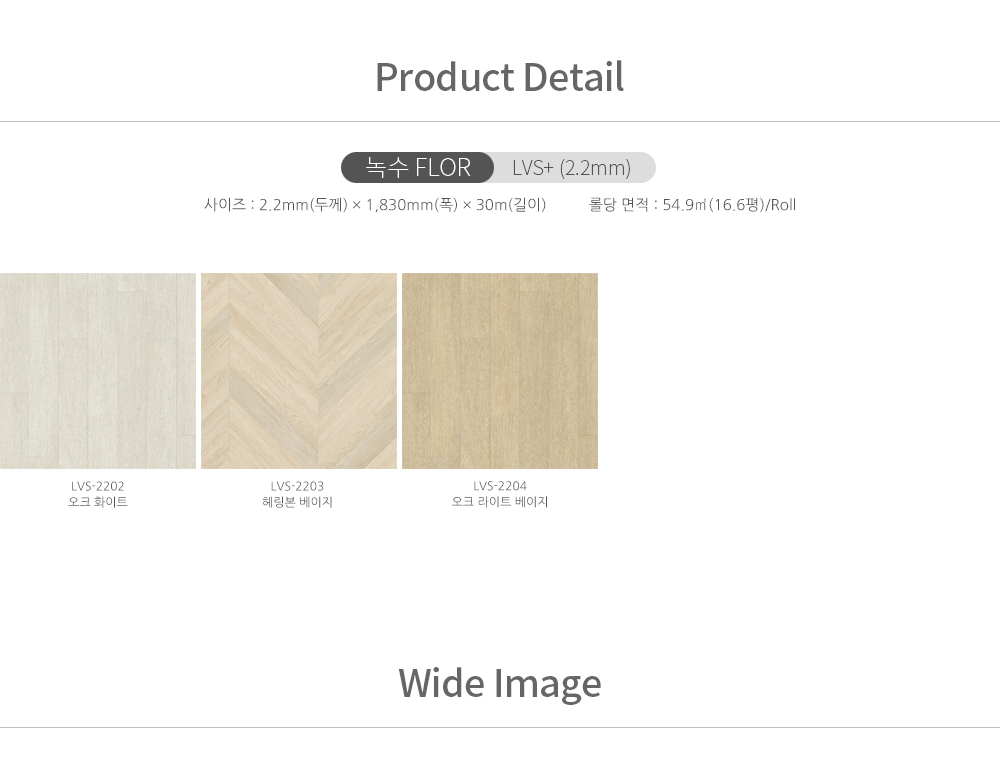Screen dimensions: 1000x758
Task: Select the 오크 라이트 베이지 product name
Action: pyautogui.click(x=500, y=502)
